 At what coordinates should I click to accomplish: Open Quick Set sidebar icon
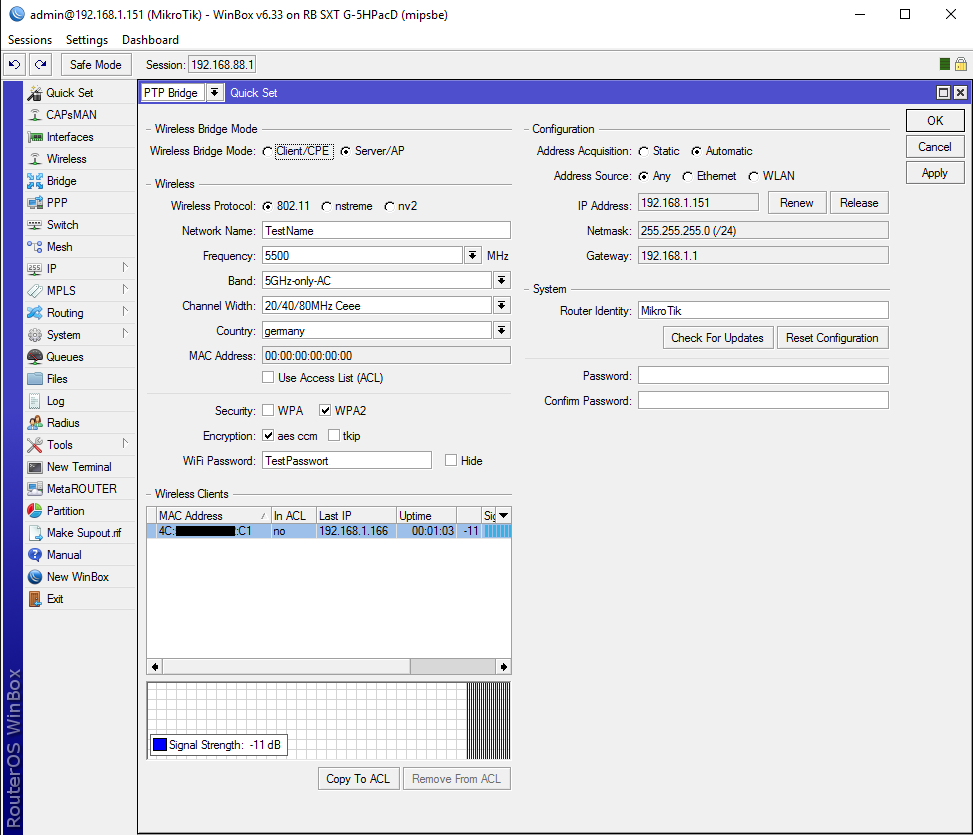[35, 93]
